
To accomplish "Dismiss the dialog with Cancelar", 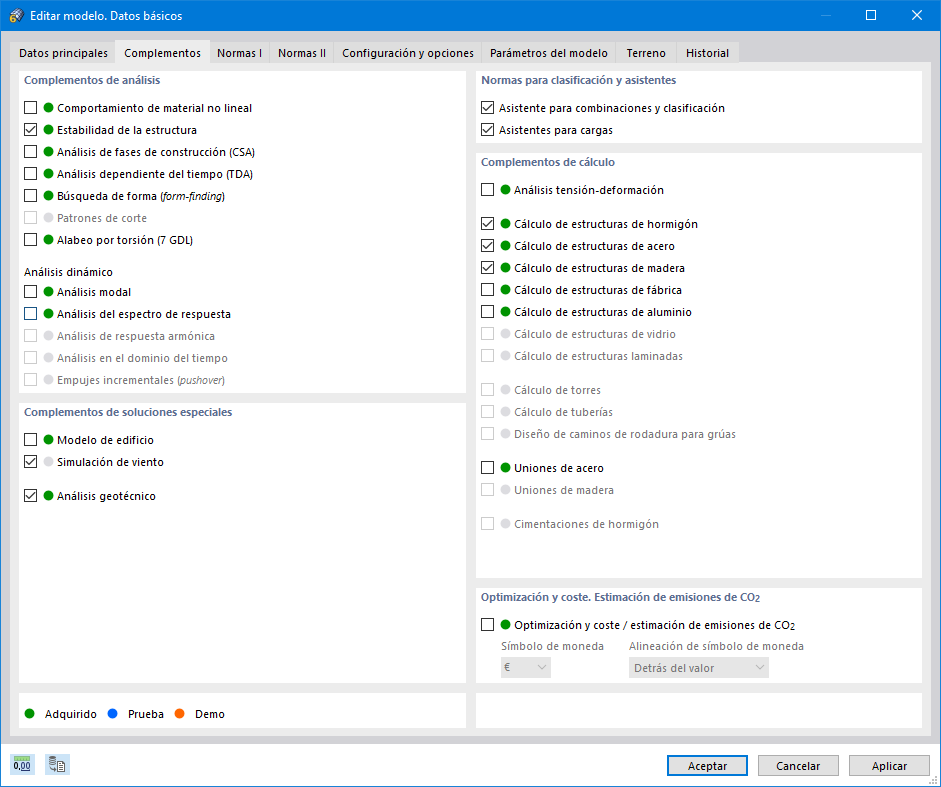I will (x=798, y=764).
